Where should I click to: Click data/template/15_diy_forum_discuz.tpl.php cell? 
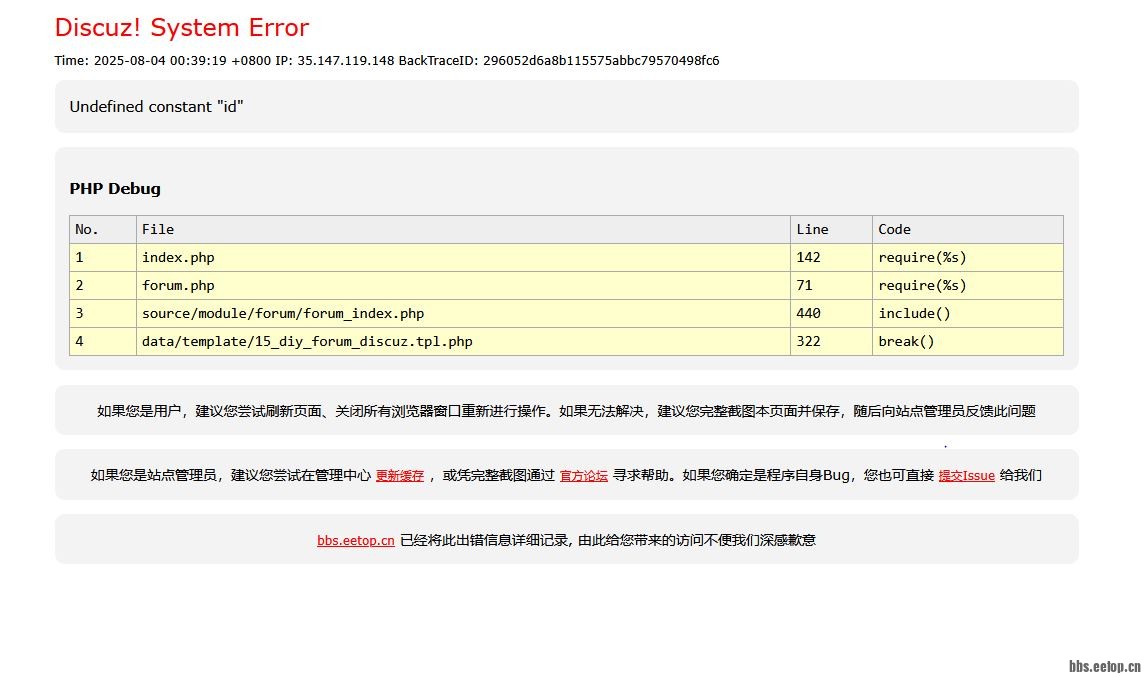click(x=463, y=341)
